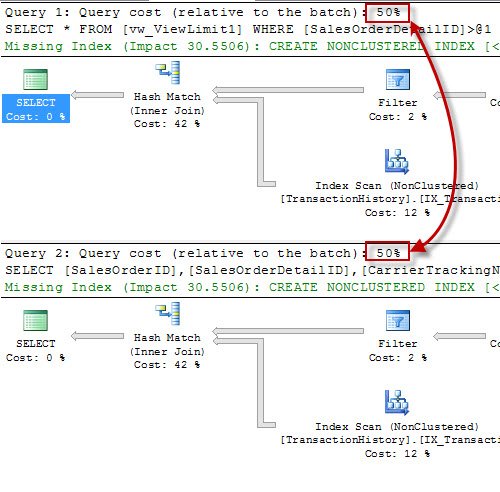Click arrow between Hash Match and SELECT, Query 1
The height and width of the screenshot is (492, 500).
[97, 95]
